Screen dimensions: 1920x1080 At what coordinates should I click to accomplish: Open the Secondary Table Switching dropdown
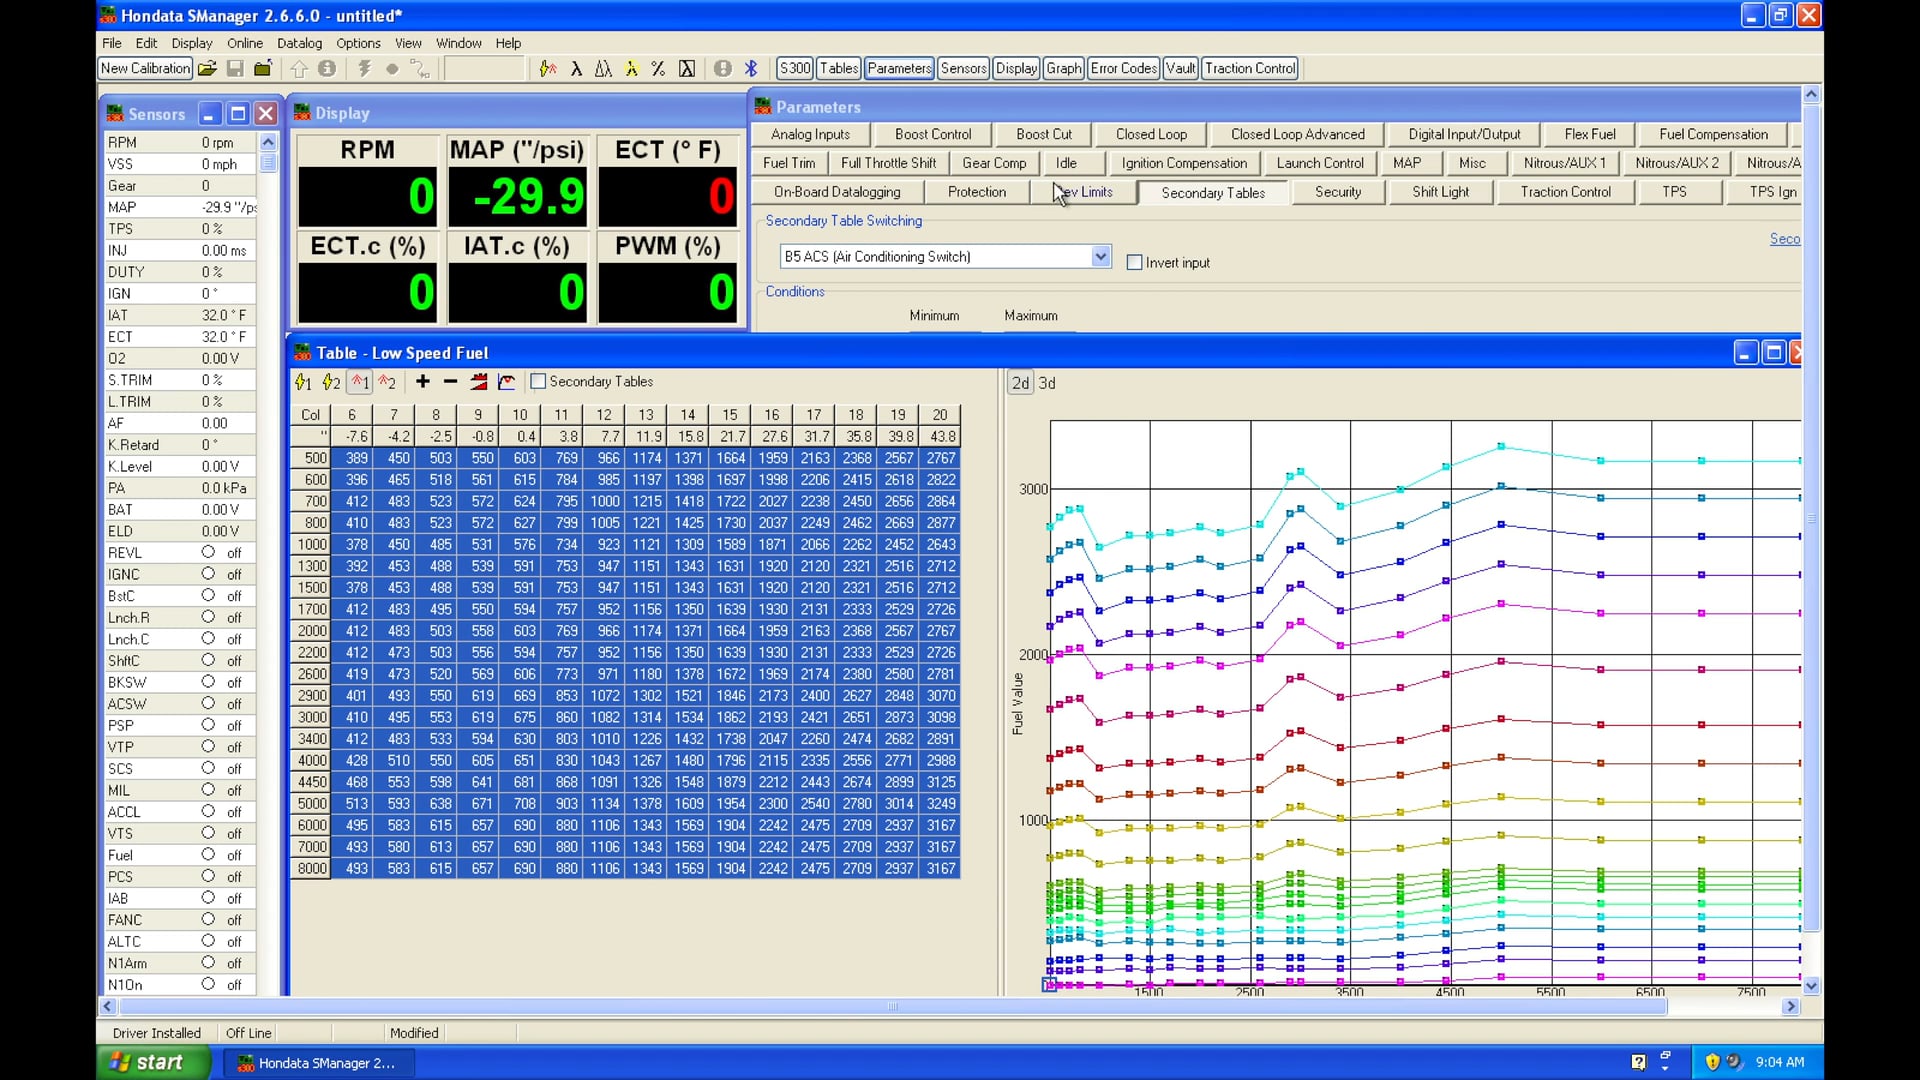click(x=1100, y=256)
